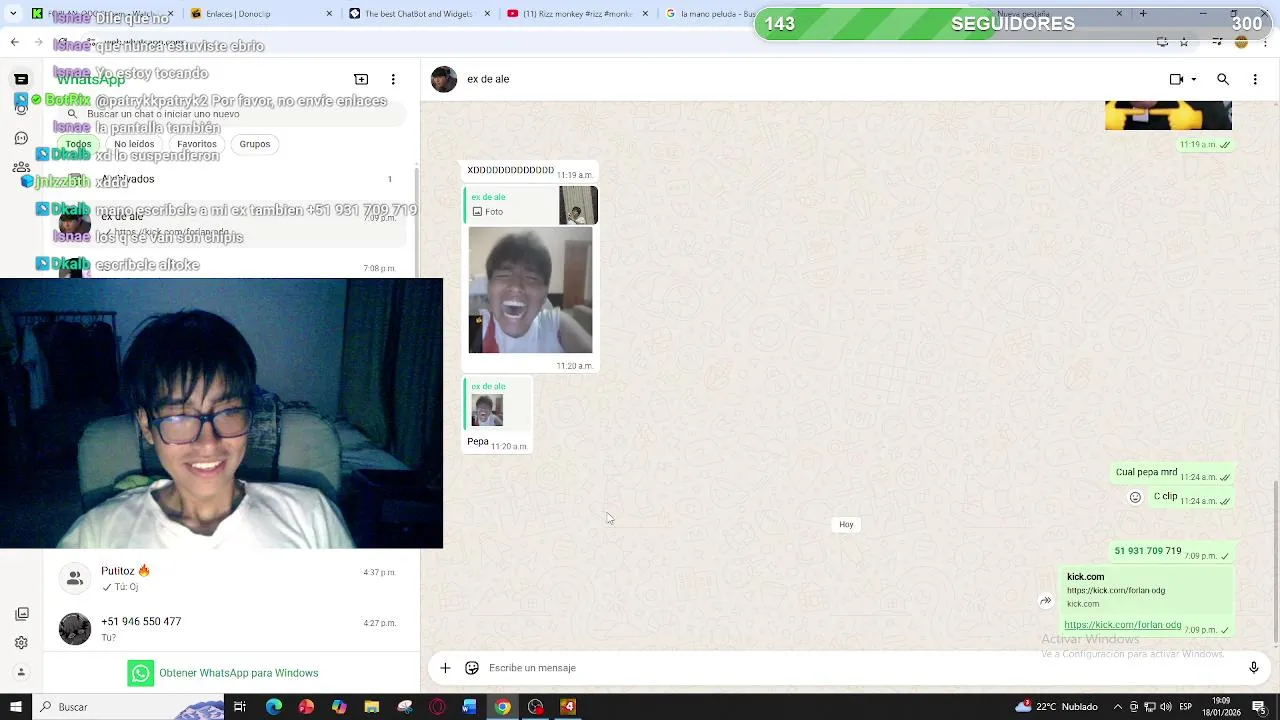This screenshot has height=720, width=1280.
Task: Open the chat three-dot menu
Action: tap(1255, 79)
